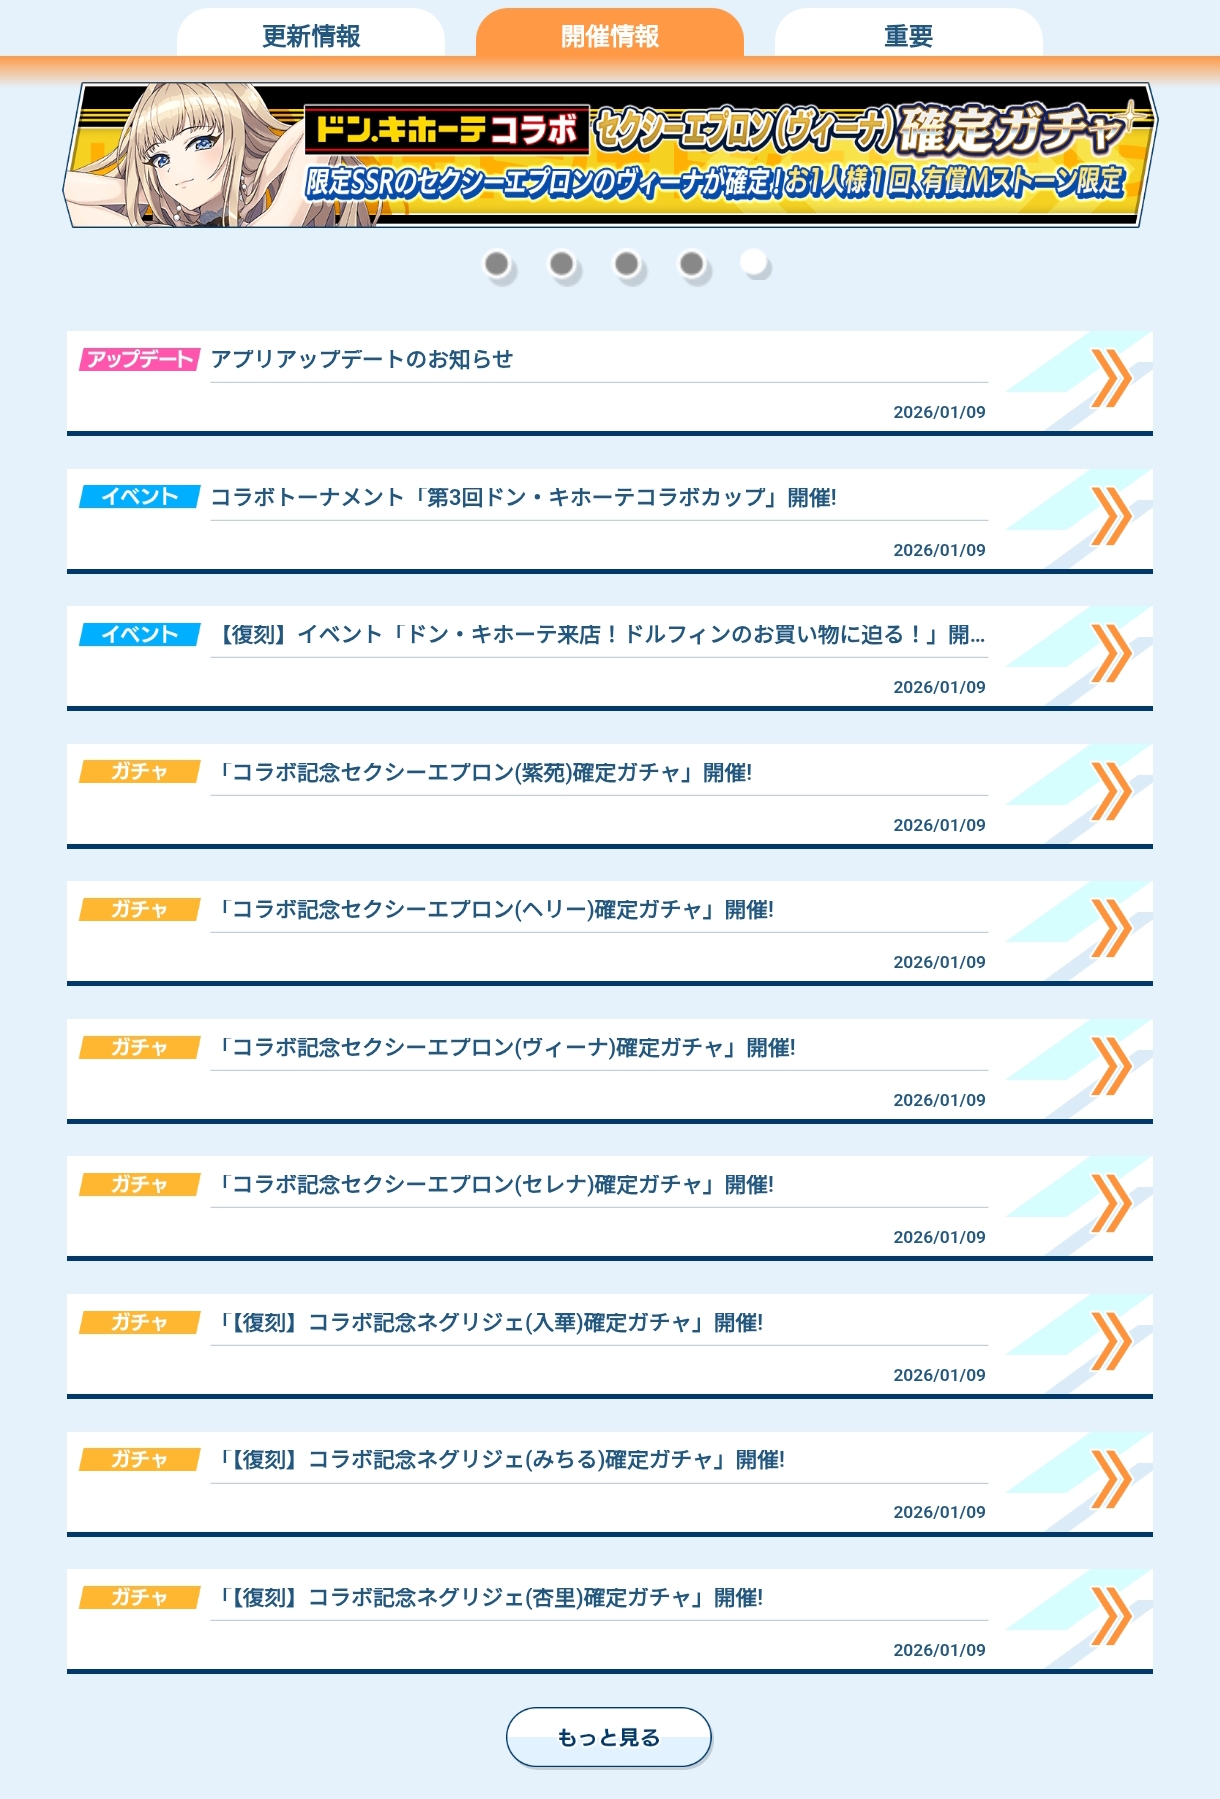This screenshot has height=1799, width=1220.
Task: Open 第3回ドン・キホーテコラボカップ tournament notice
Action: 523,497
